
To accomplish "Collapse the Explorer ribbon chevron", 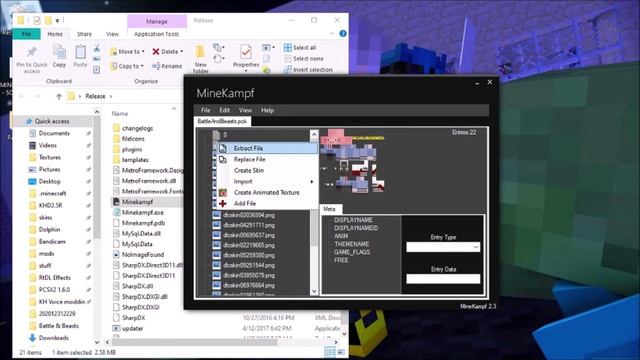I will tap(332, 34).
